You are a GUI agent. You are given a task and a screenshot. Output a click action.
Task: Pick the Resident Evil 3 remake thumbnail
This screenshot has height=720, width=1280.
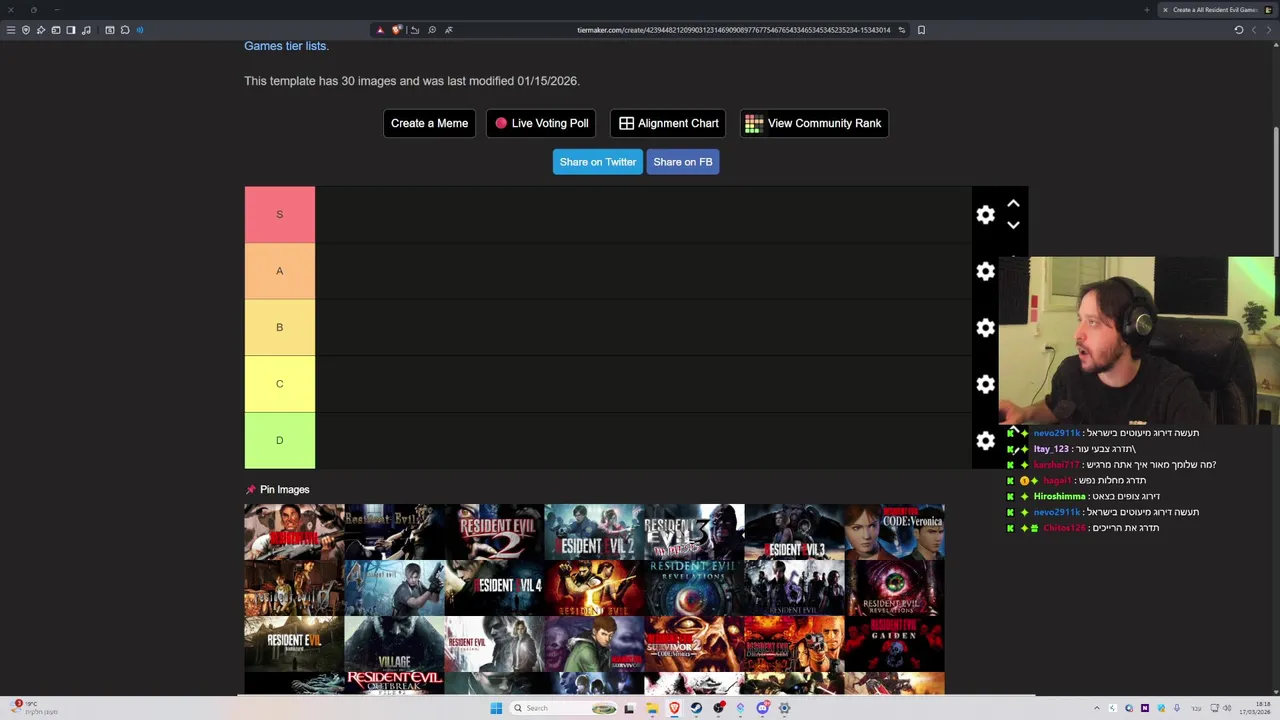click(794, 532)
